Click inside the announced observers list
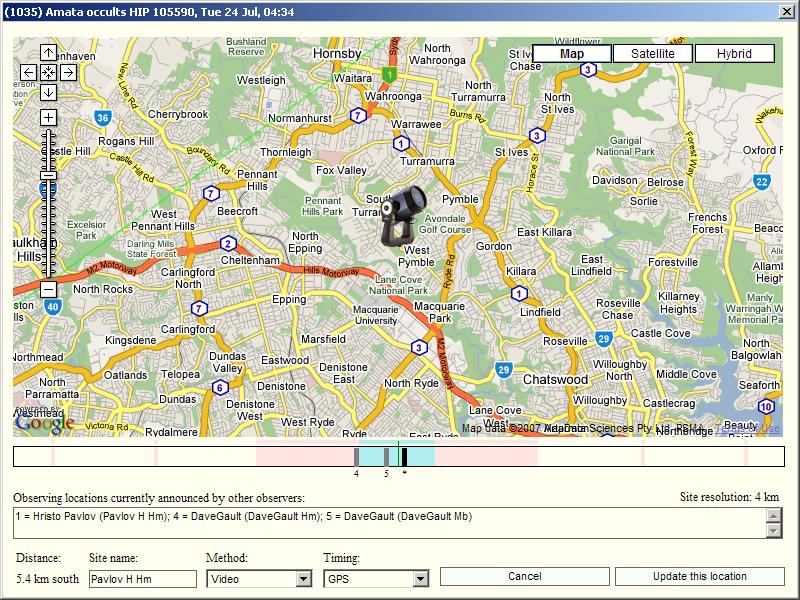The image size is (800, 600). [x=390, y=523]
